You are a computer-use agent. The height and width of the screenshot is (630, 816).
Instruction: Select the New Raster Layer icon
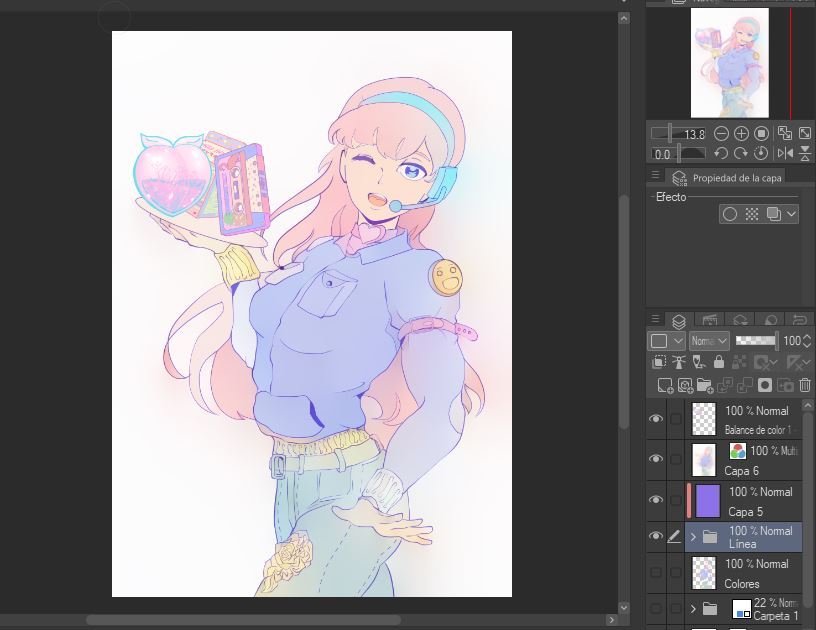pyautogui.click(x=665, y=386)
